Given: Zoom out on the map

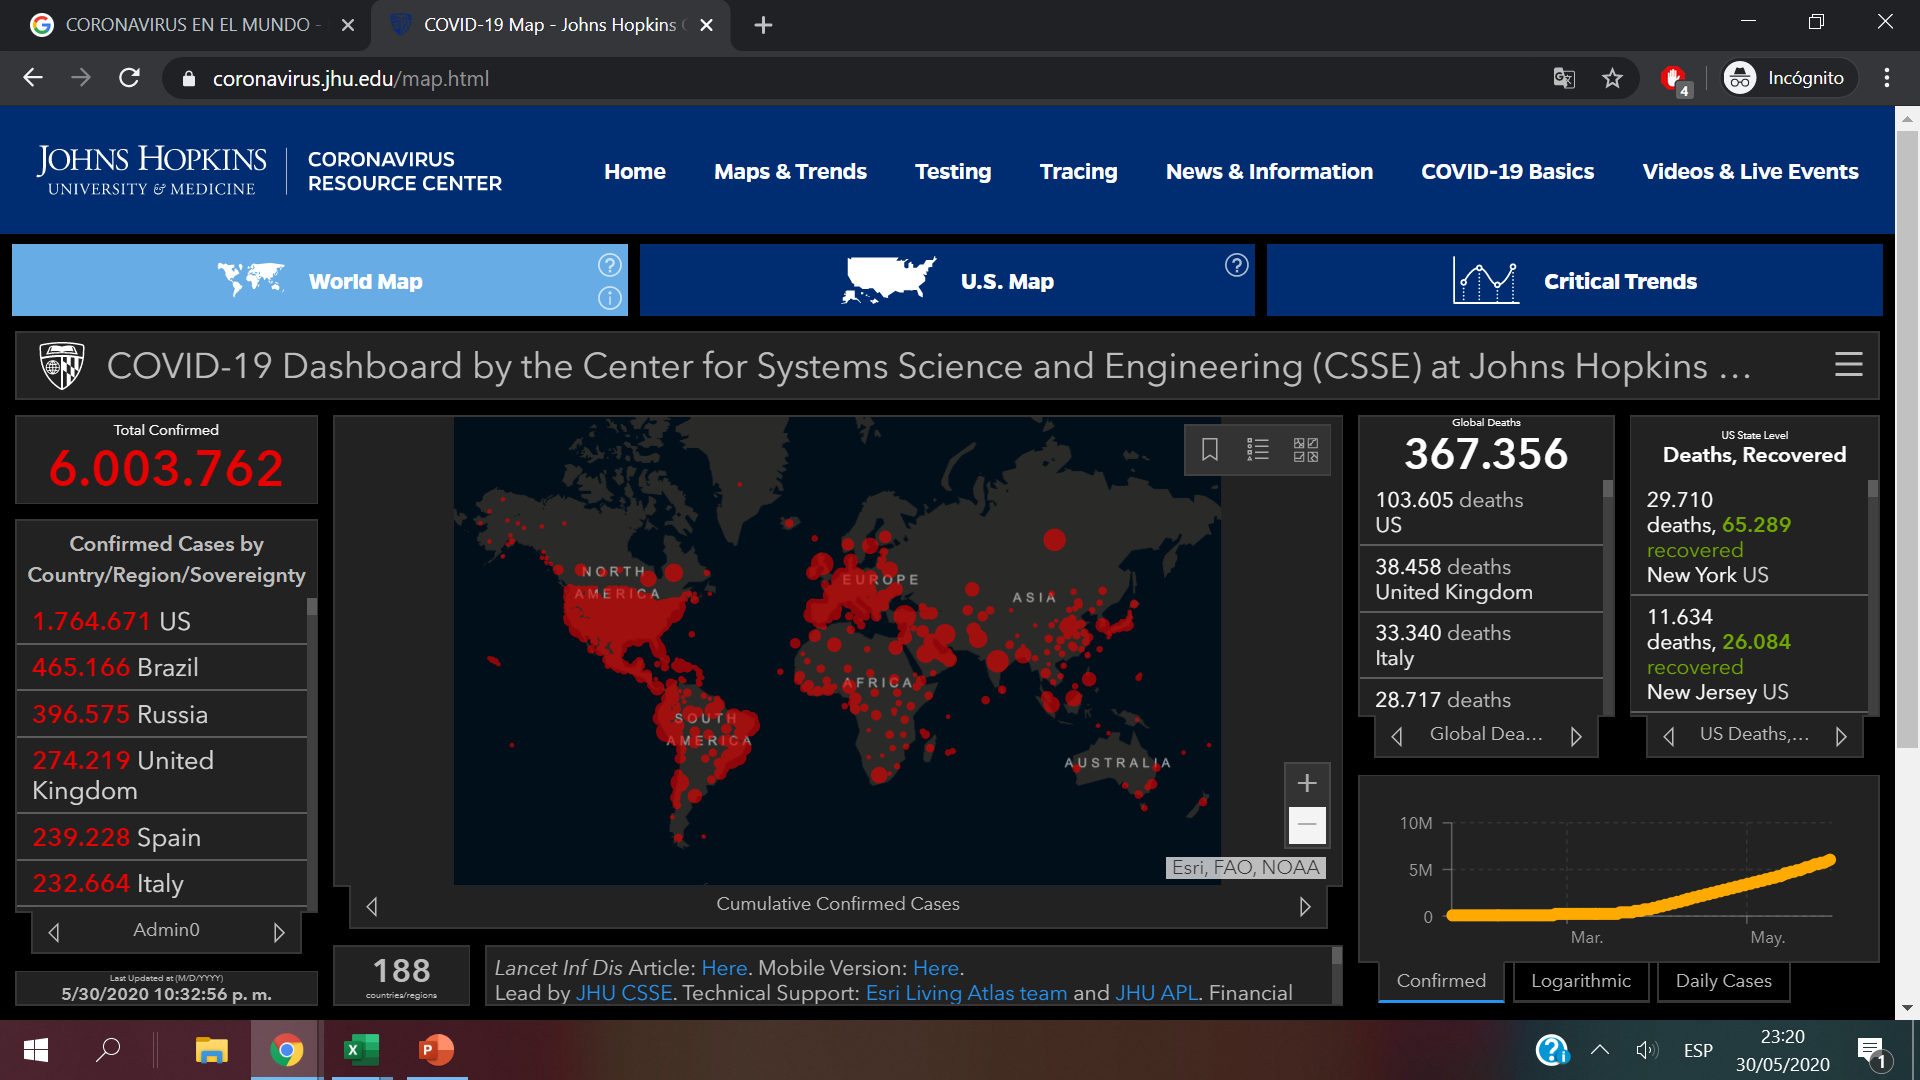Looking at the screenshot, I should [x=1307, y=825].
